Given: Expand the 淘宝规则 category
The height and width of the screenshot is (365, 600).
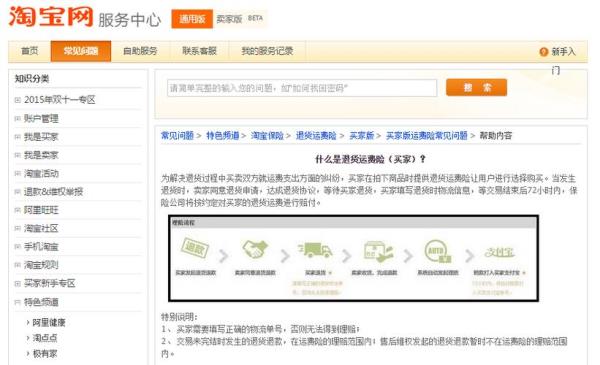Looking at the screenshot, I should point(17,265).
